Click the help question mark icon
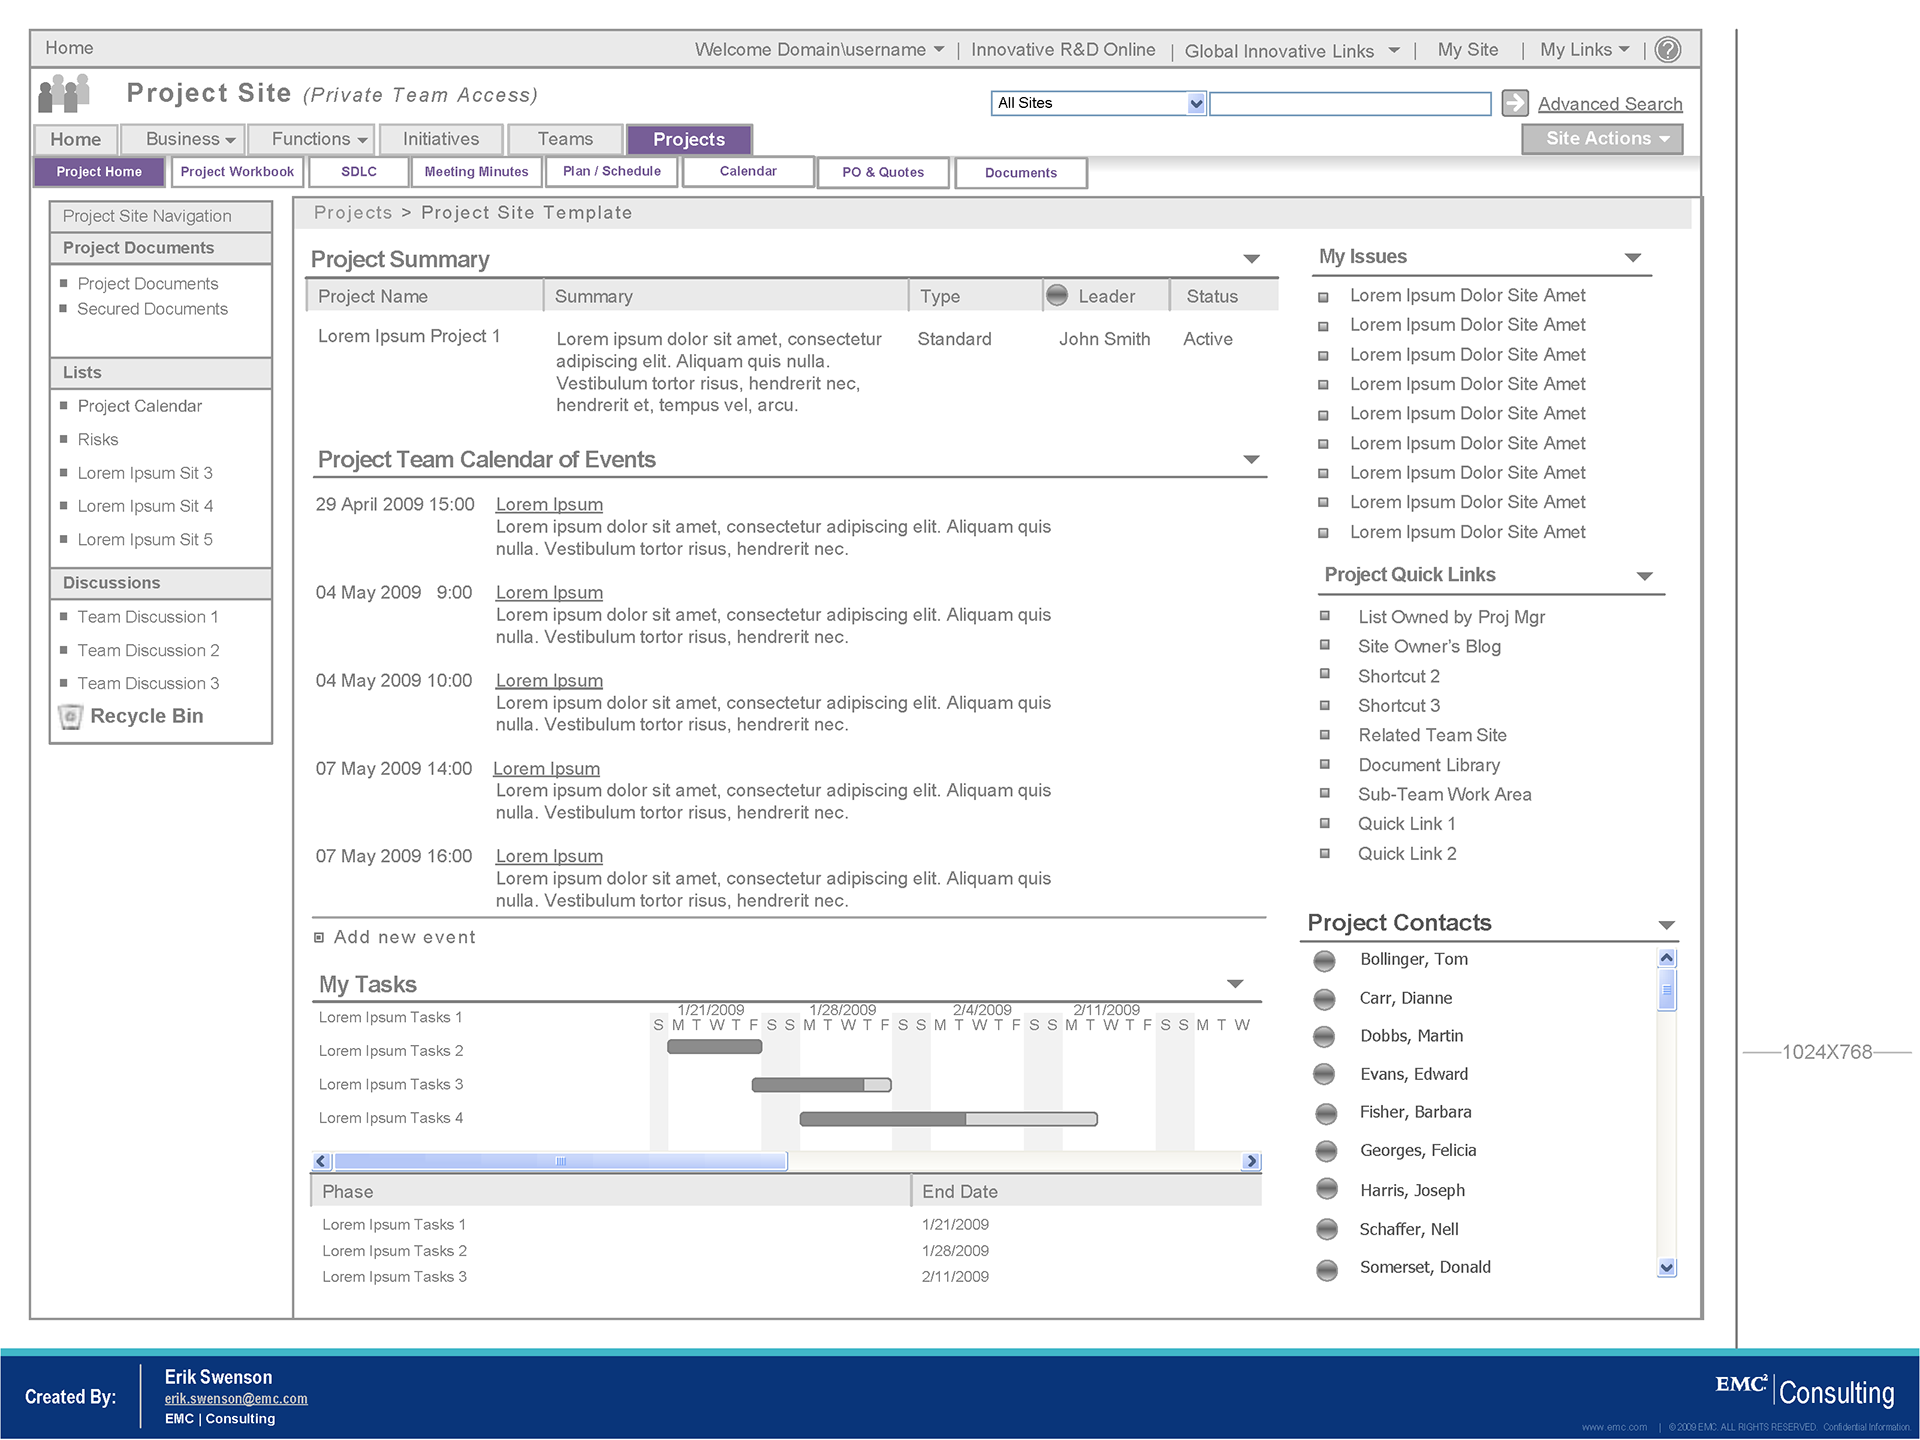This screenshot has height=1440, width=1920. click(x=1667, y=50)
